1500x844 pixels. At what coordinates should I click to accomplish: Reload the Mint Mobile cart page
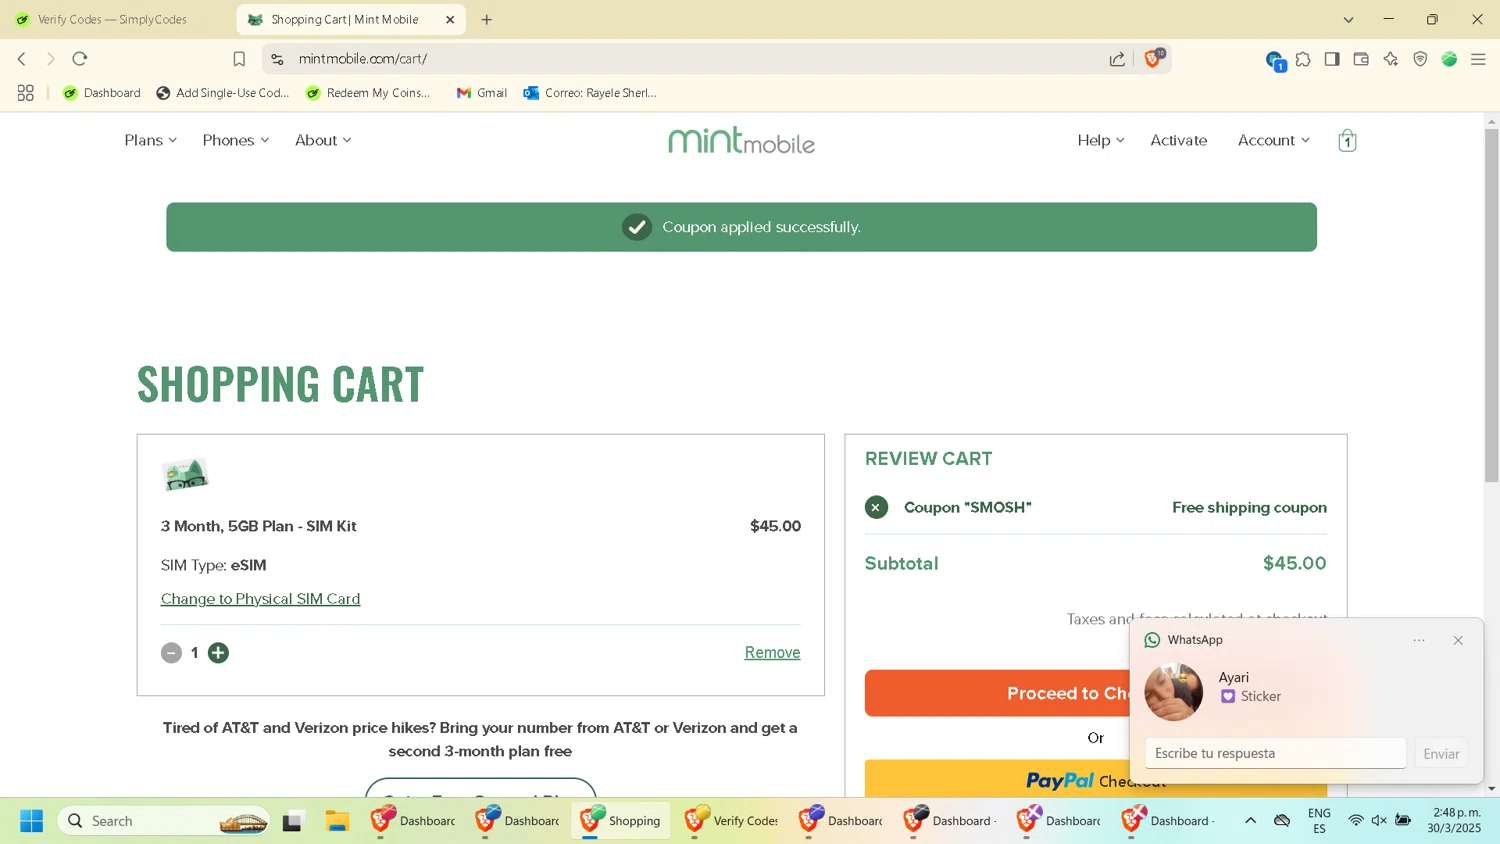80,59
